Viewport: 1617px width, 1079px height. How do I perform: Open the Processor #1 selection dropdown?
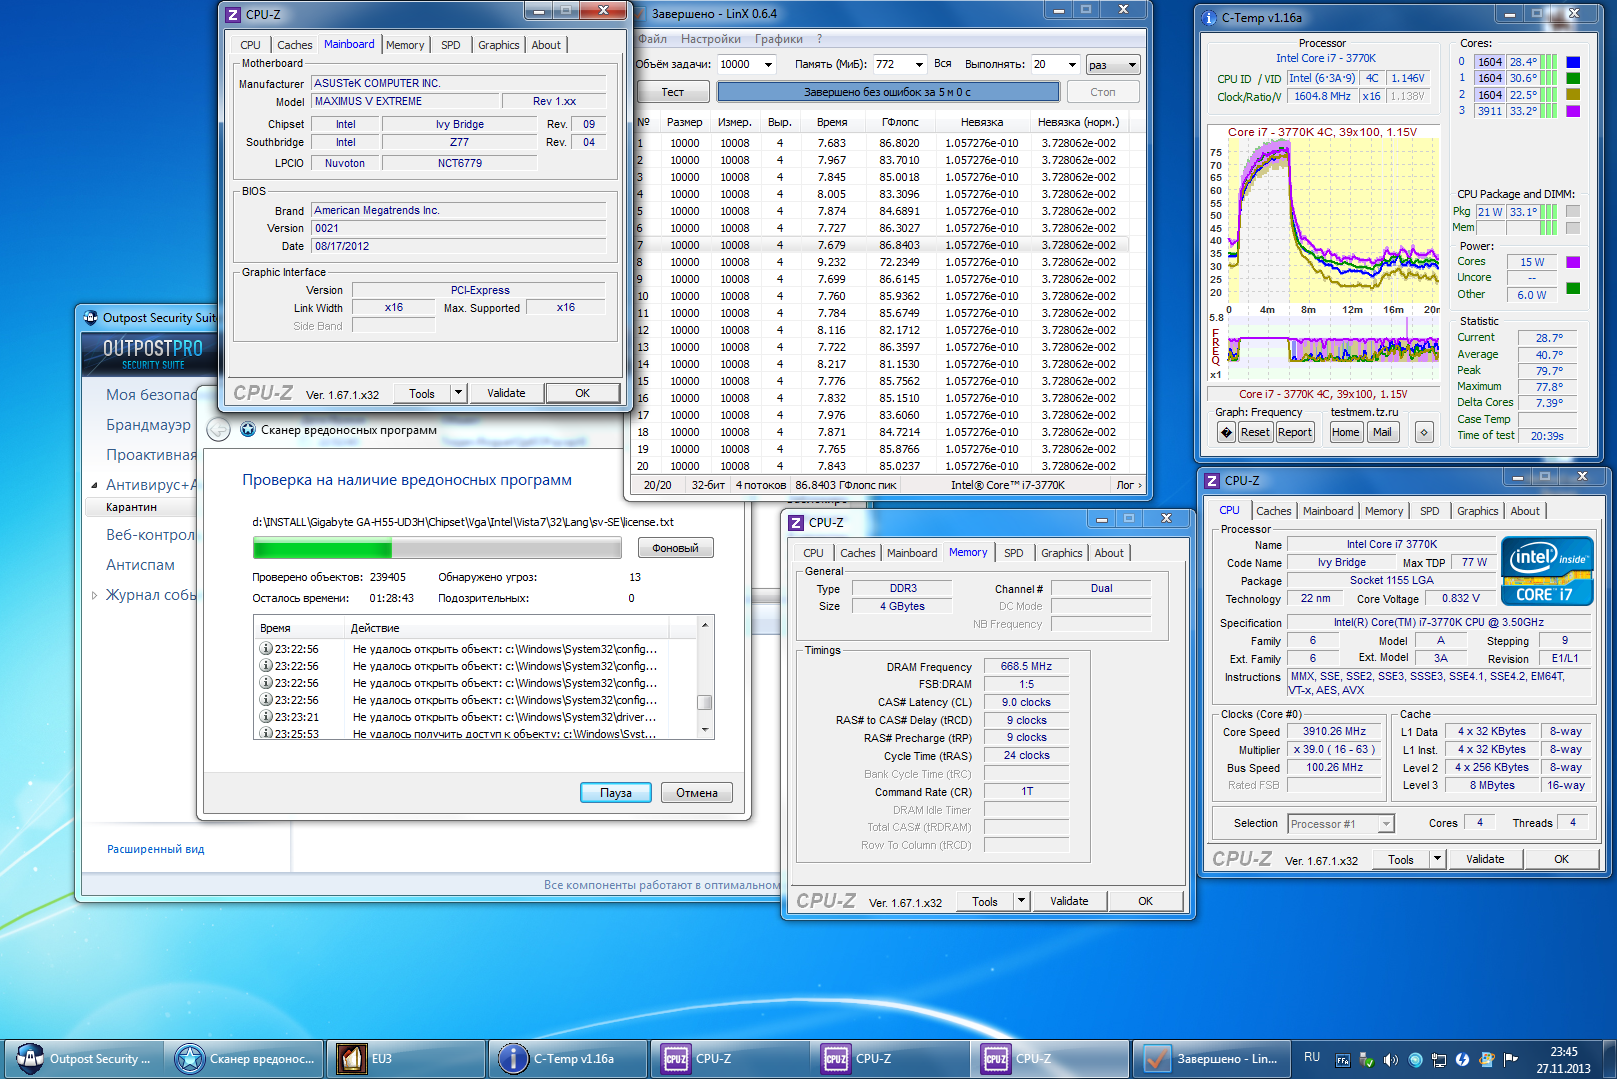[x=1385, y=824]
